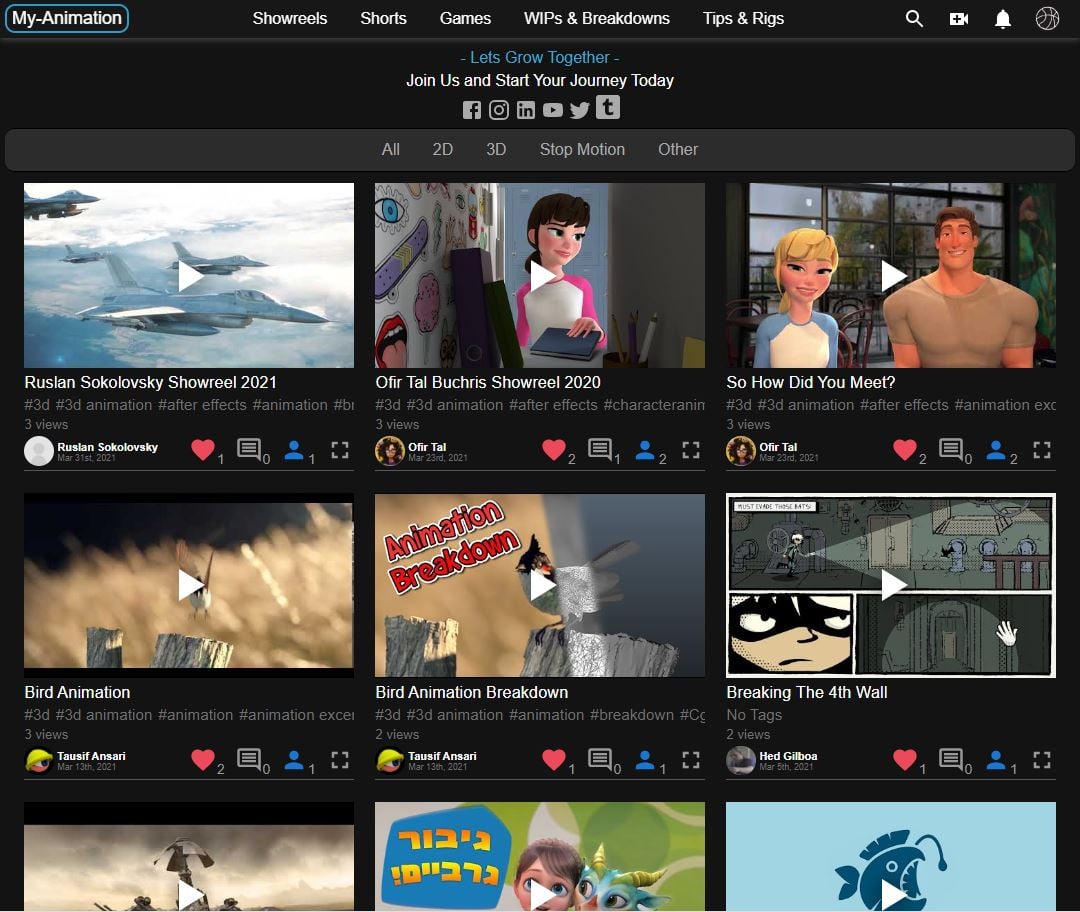Click person icon on Breaking The 4th Wall
This screenshot has width=1080, height=912.
click(x=996, y=759)
